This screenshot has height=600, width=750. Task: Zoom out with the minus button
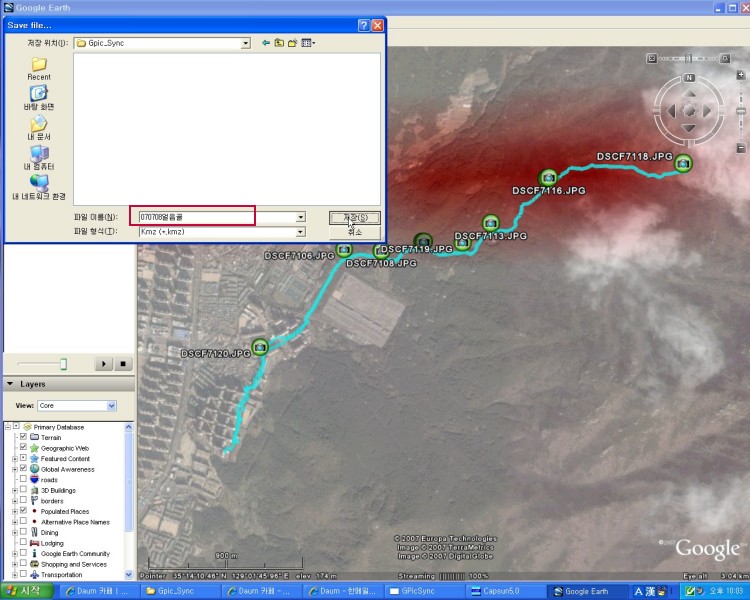[740, 148]
